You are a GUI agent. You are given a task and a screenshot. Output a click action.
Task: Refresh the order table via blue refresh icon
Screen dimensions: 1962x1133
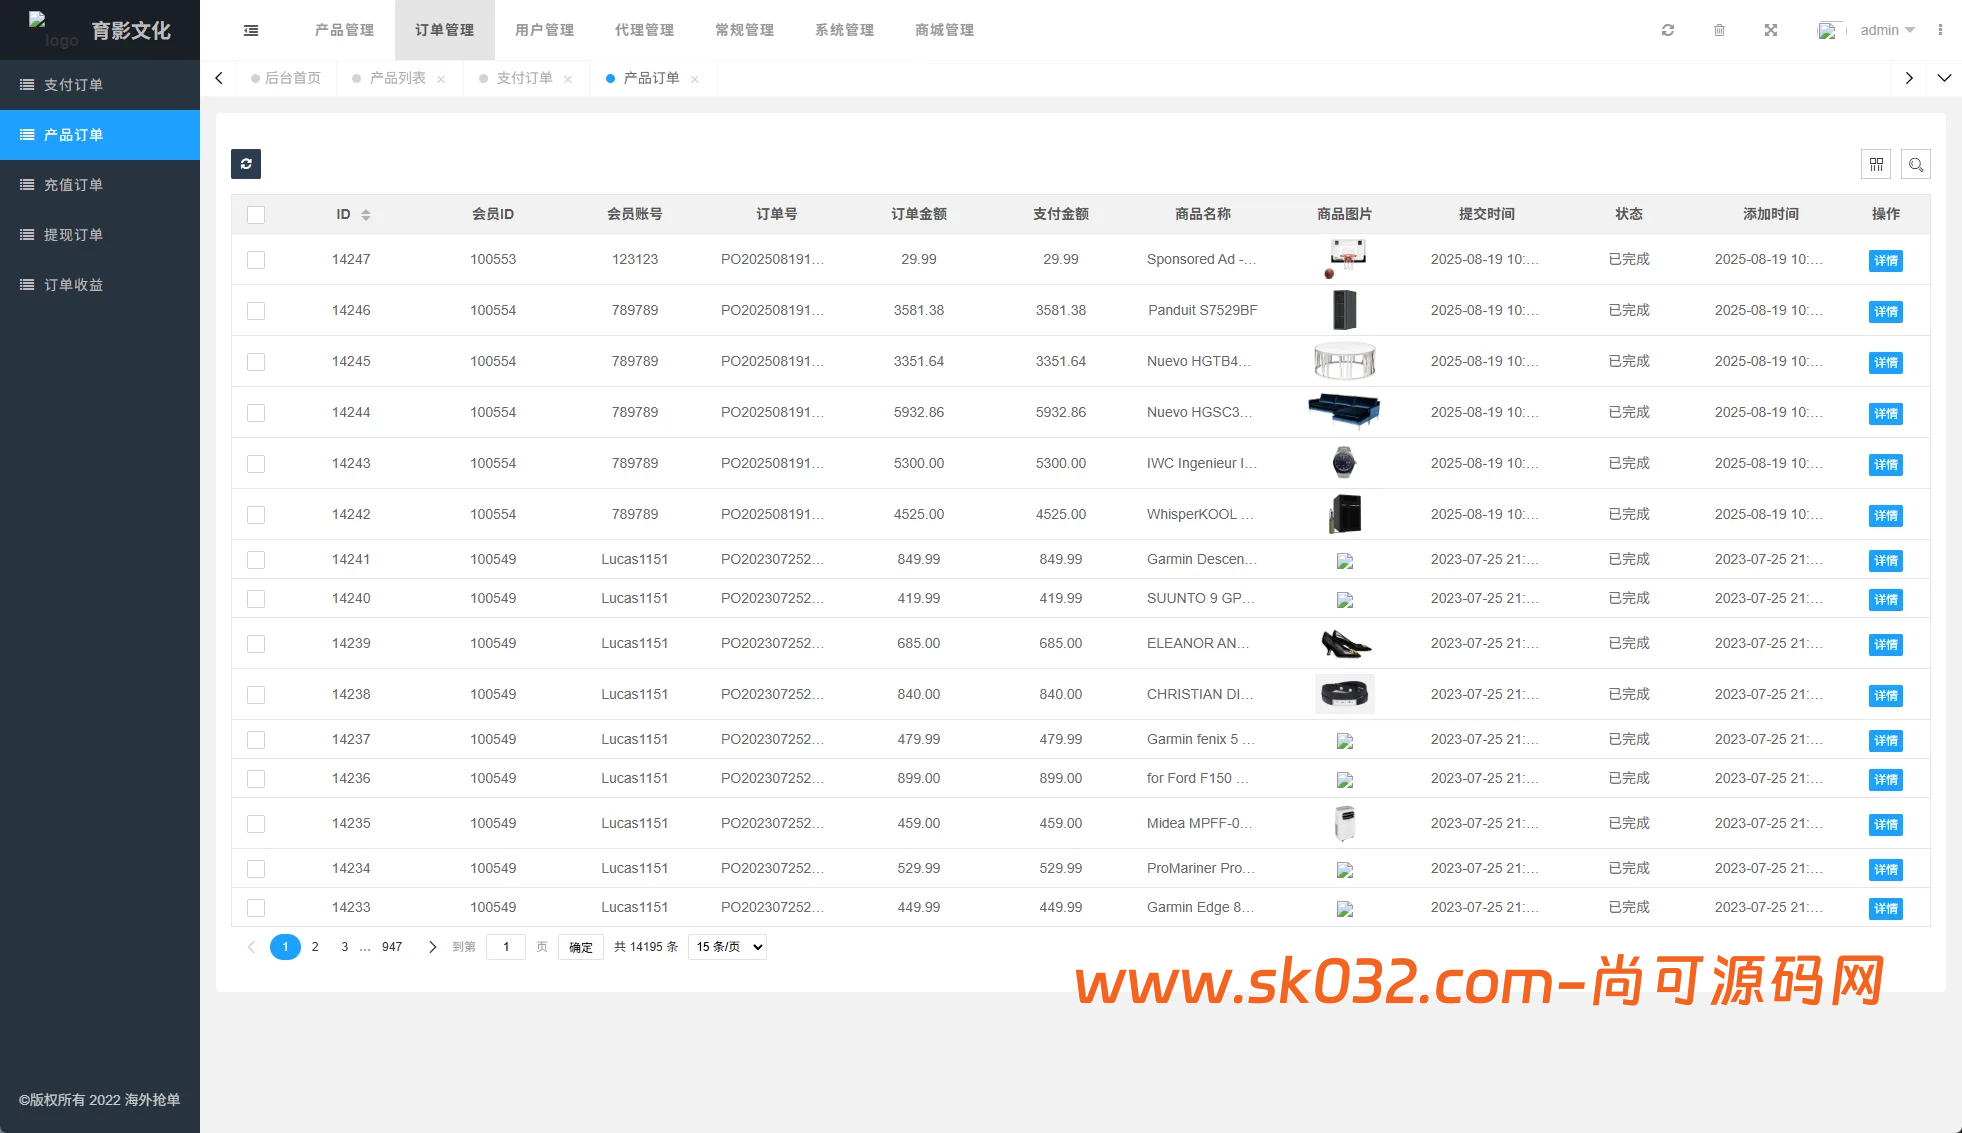pyautogui.click(x=245, y=164)
